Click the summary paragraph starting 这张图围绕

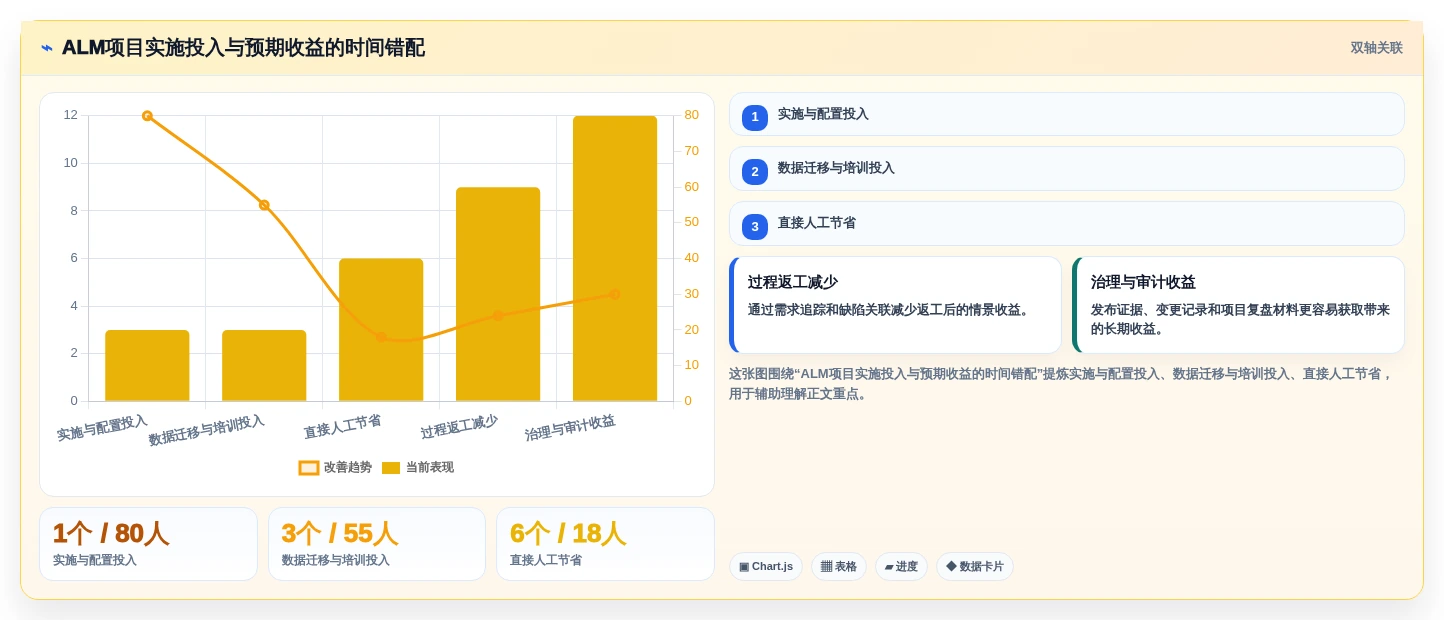tap(1062, 384)
